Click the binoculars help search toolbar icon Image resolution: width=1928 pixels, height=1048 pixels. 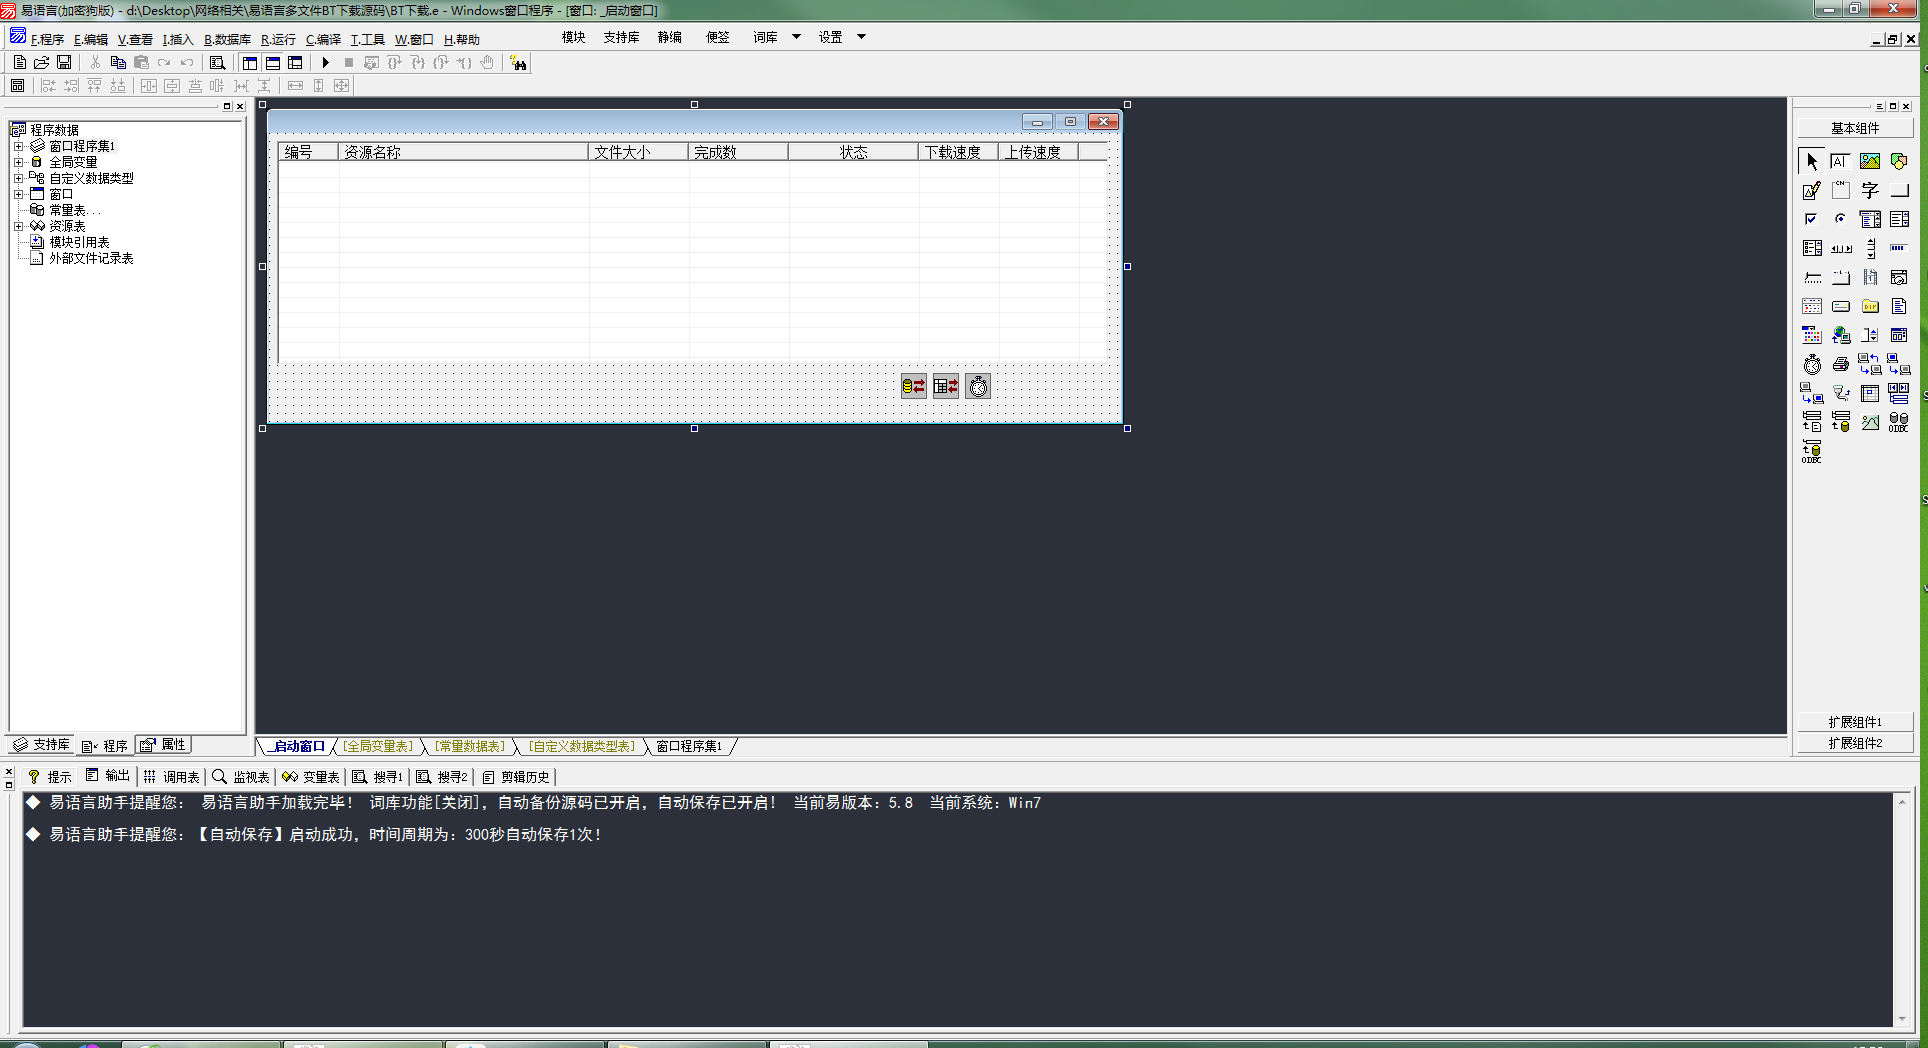pyautogui.click(x=518, y=63)
